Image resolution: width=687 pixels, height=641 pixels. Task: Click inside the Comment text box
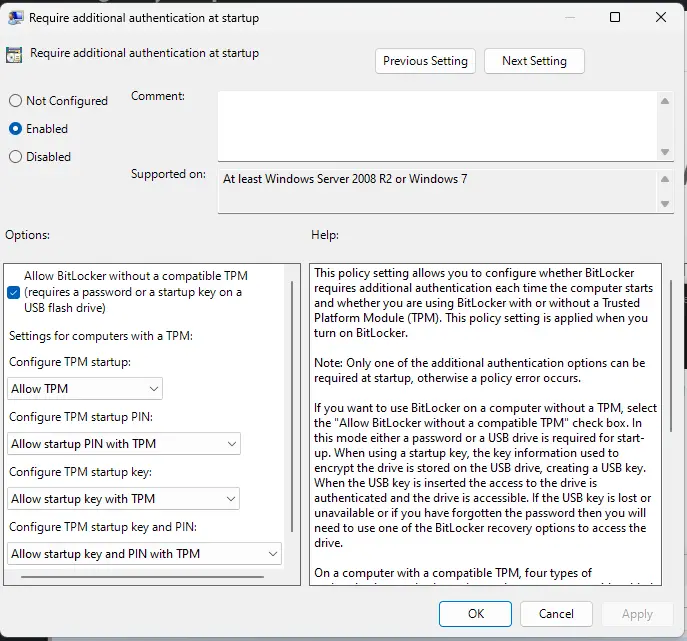tap(436, 125)
